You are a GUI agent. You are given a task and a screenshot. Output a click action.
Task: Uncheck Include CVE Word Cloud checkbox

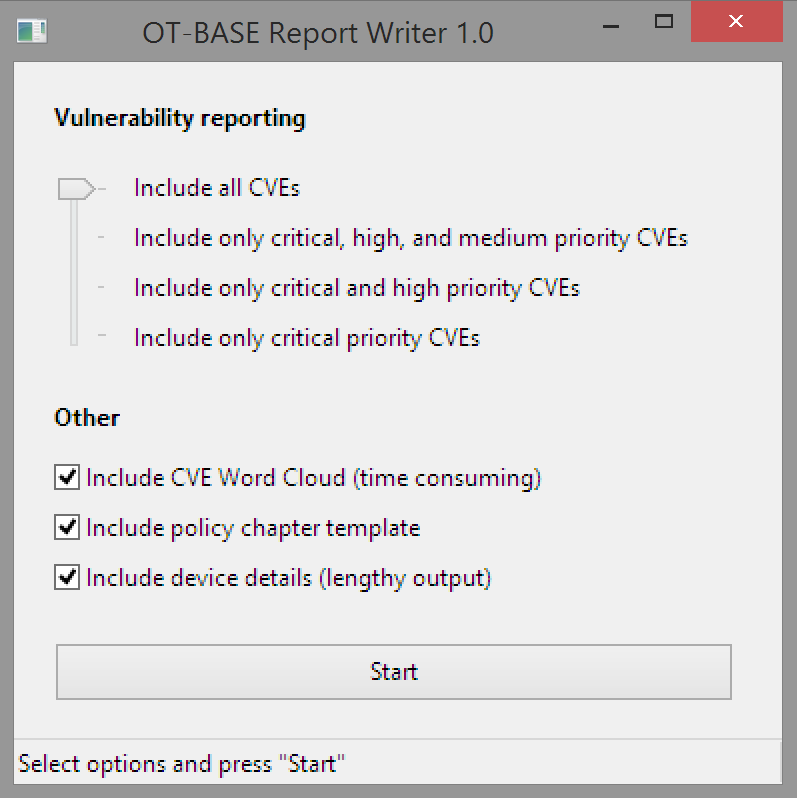[x=67, y=477]
